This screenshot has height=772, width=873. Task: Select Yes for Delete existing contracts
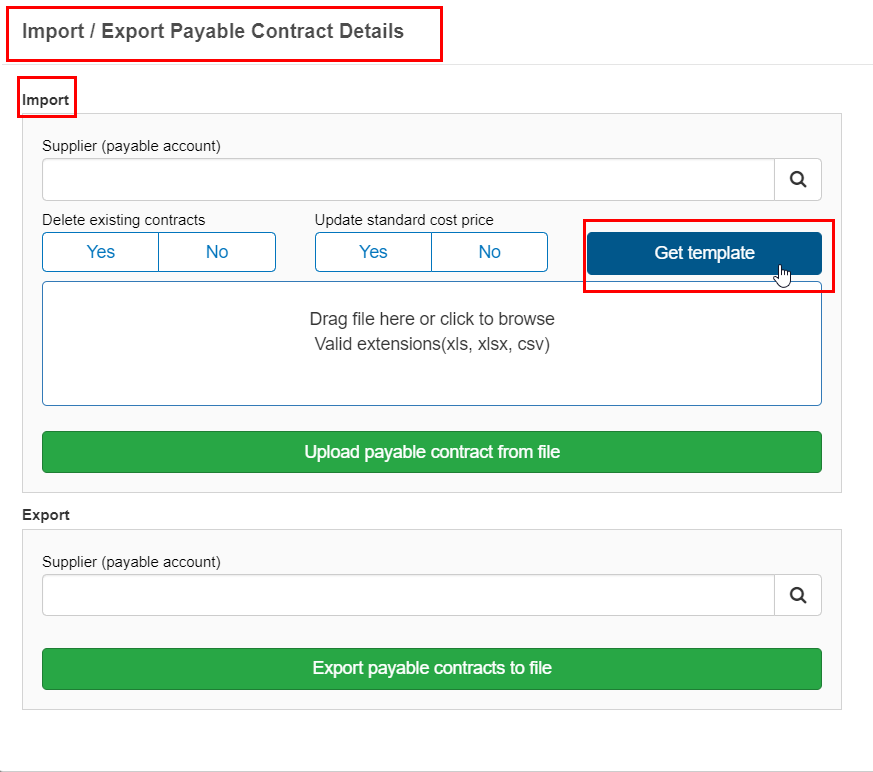pos(101,252)
